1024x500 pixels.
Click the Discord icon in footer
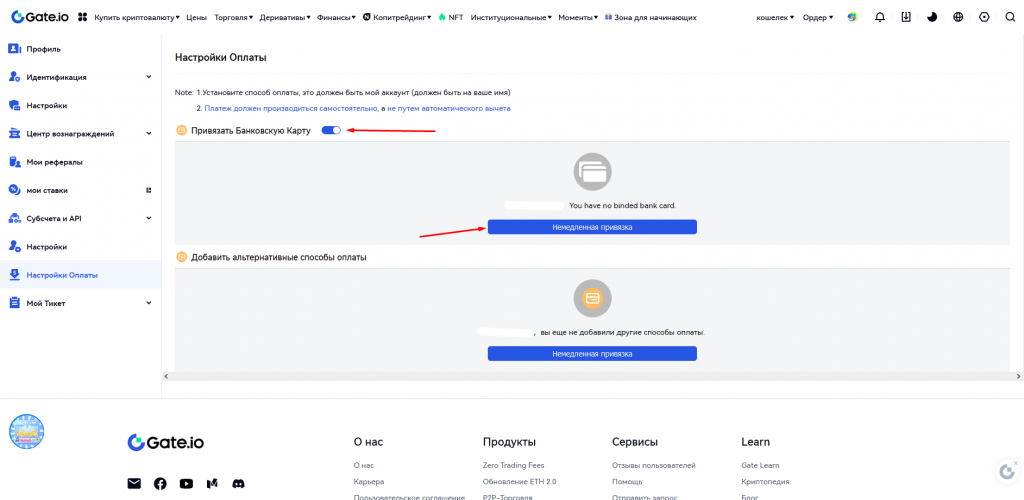click(x=238, y=483)
